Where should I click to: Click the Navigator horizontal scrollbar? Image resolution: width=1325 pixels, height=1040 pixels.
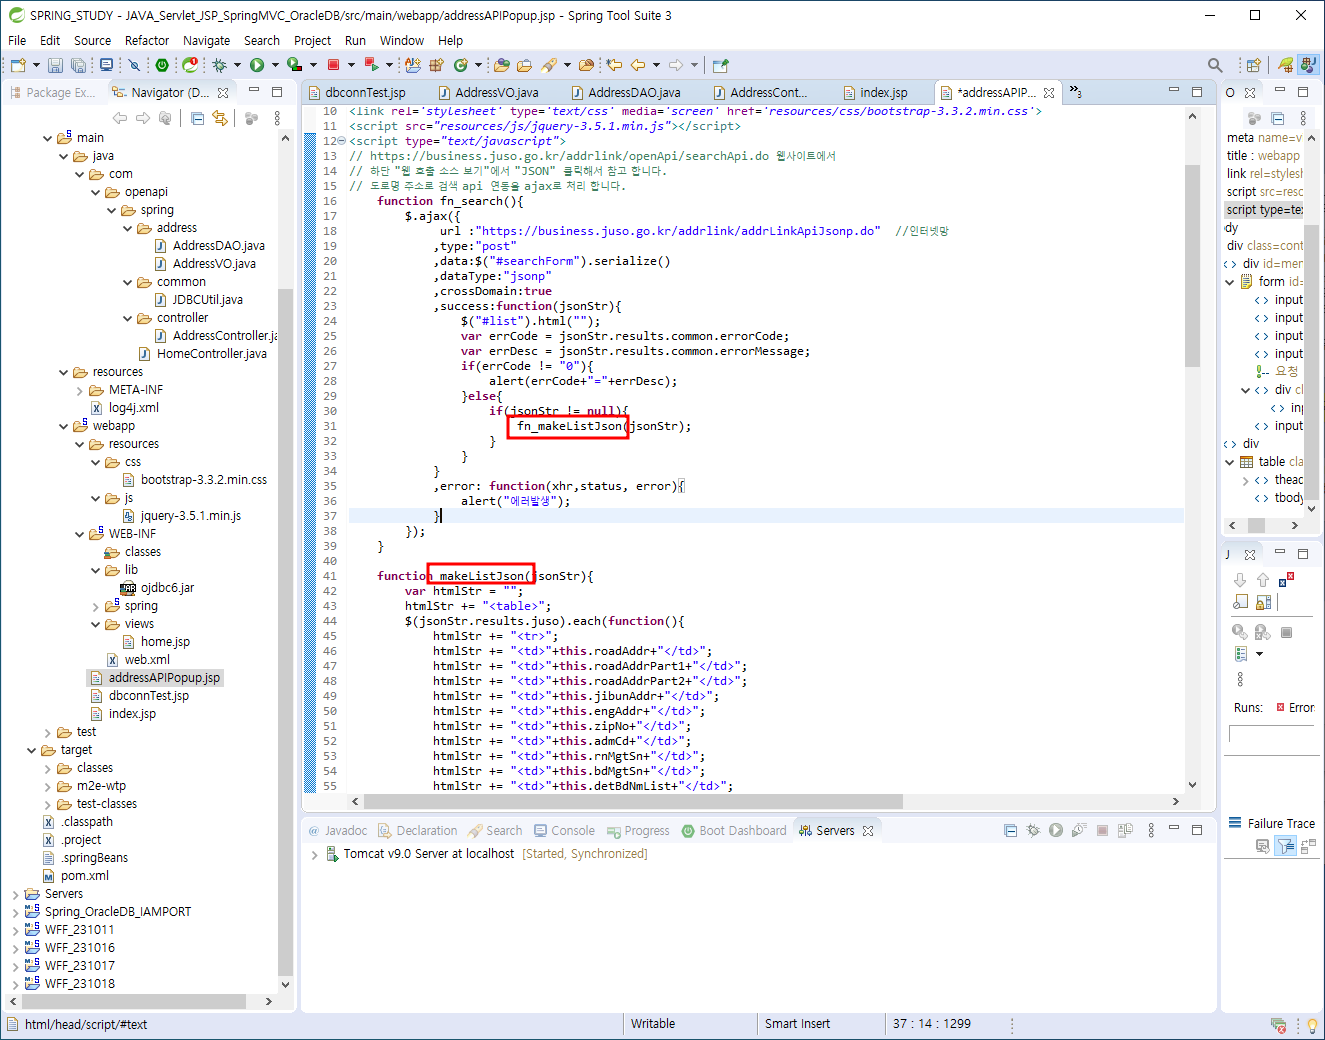click(134, 1001)
